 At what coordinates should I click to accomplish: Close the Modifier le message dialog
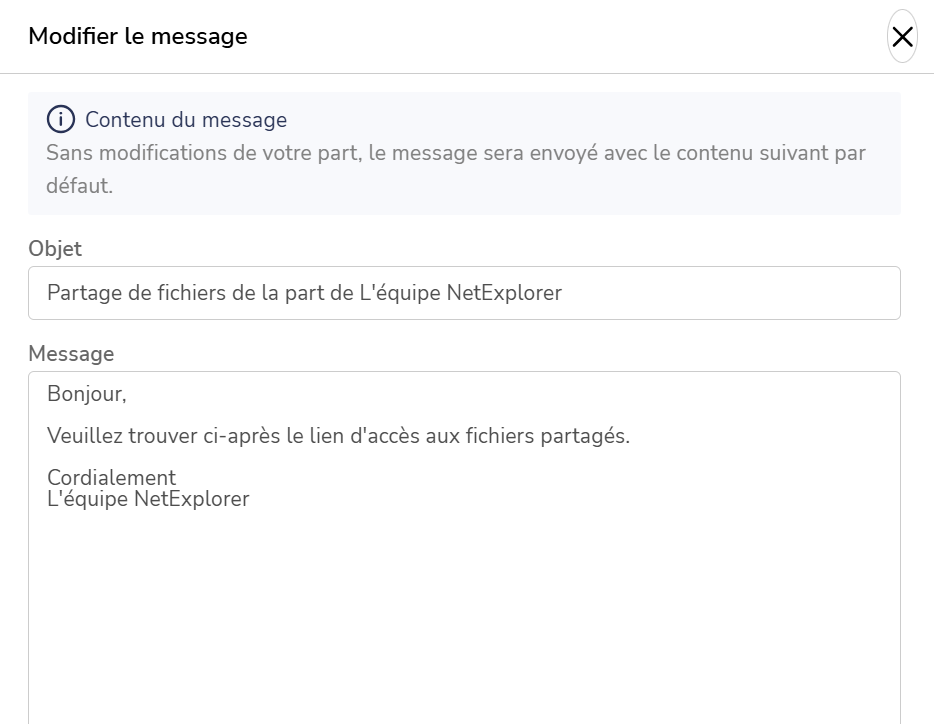point(902,36)
